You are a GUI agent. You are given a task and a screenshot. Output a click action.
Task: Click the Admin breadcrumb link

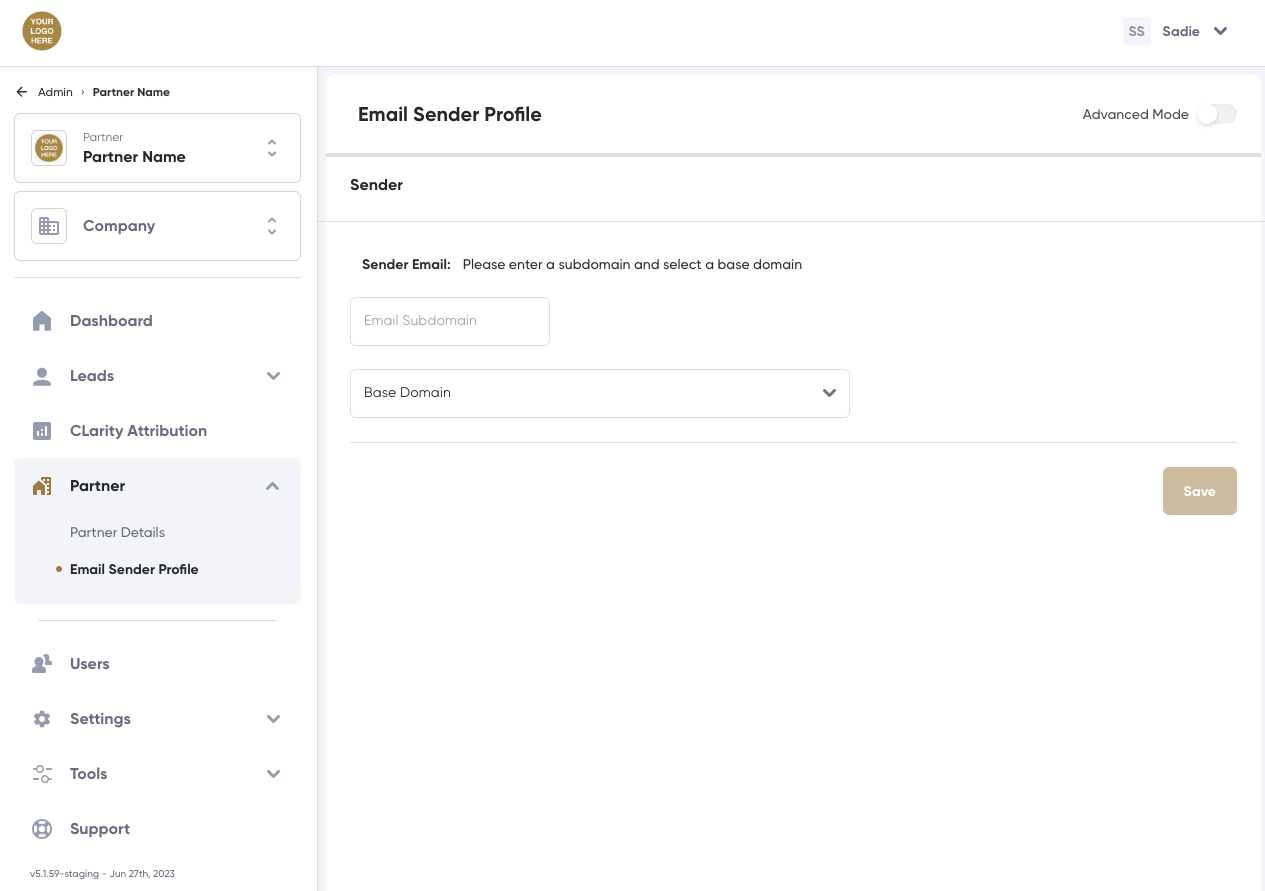coord(55,92)
